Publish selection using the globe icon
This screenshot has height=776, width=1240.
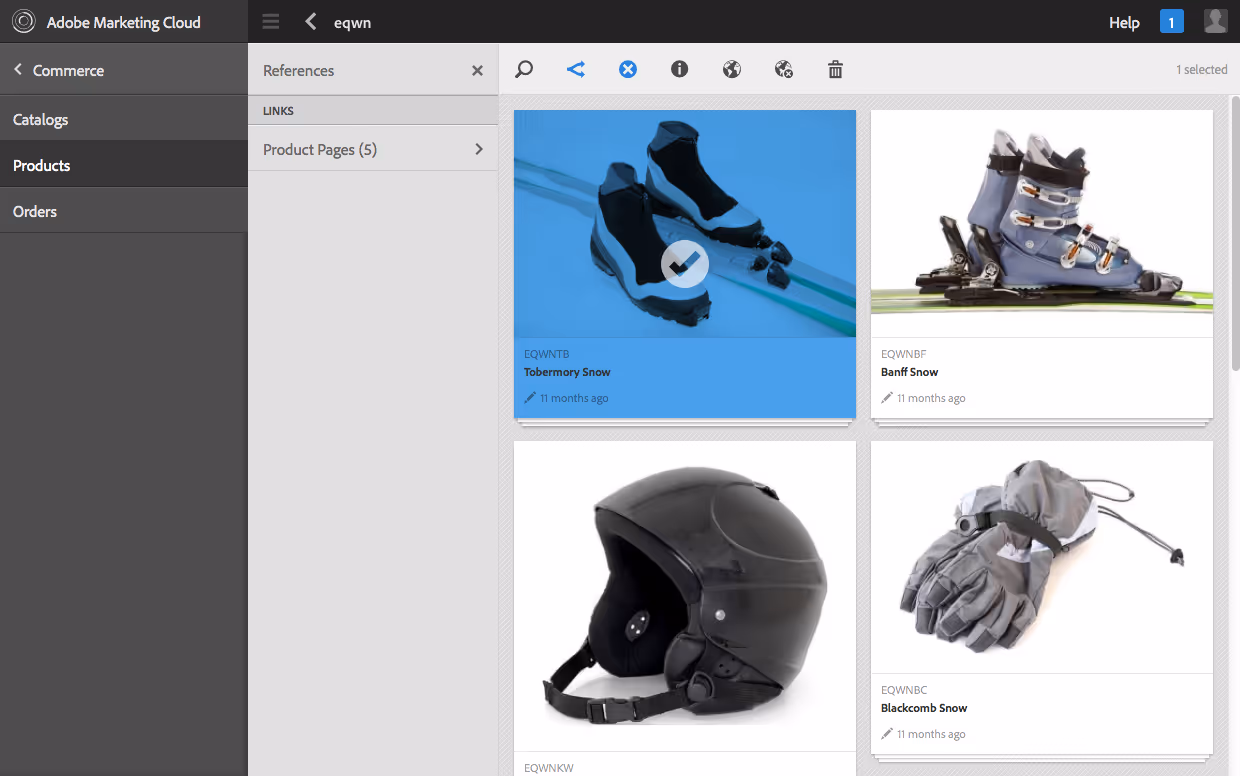731,69
